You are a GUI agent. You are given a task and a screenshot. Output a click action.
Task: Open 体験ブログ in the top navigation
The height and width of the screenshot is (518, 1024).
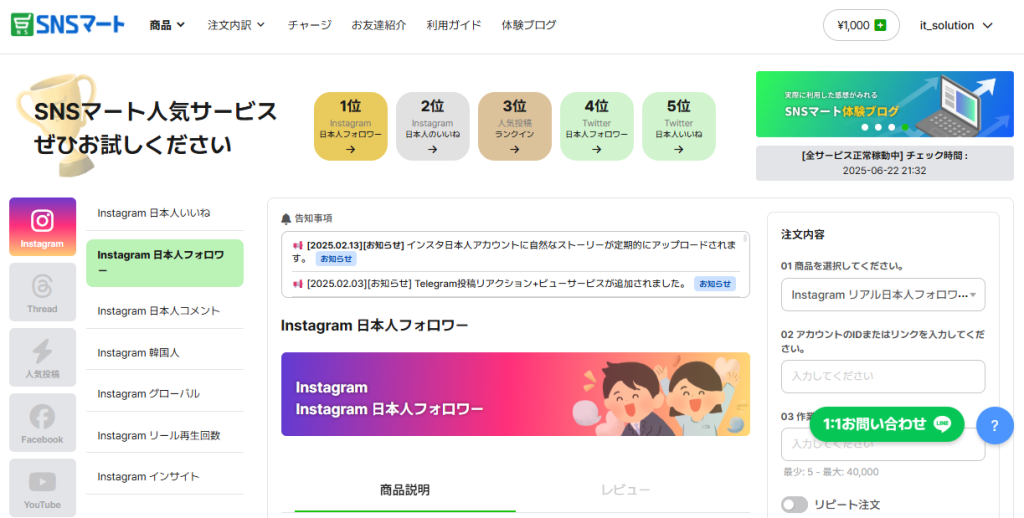click(529, 25)
